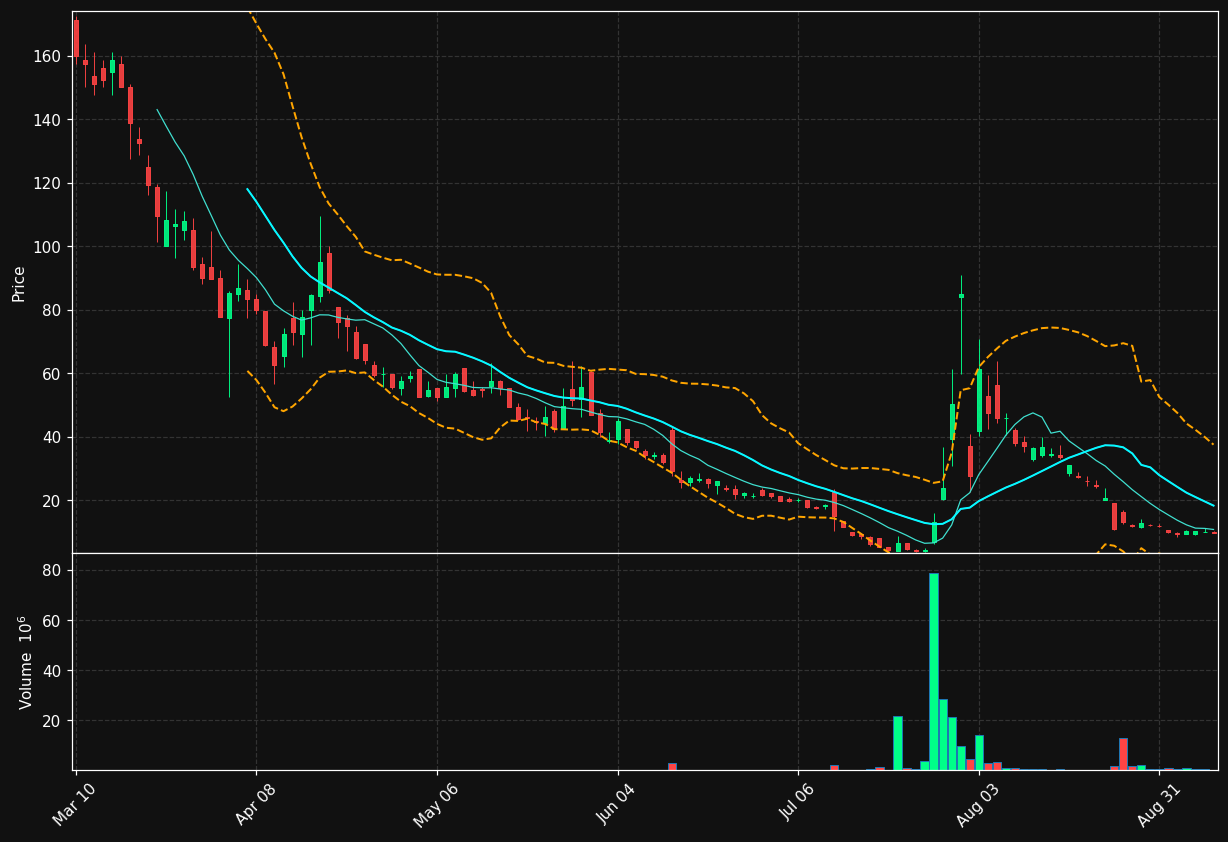Viewport: 1228px width, 842px height.
Task: Click the 40 volume axis value
Action: pyautogui.click(x=51, y=670)
